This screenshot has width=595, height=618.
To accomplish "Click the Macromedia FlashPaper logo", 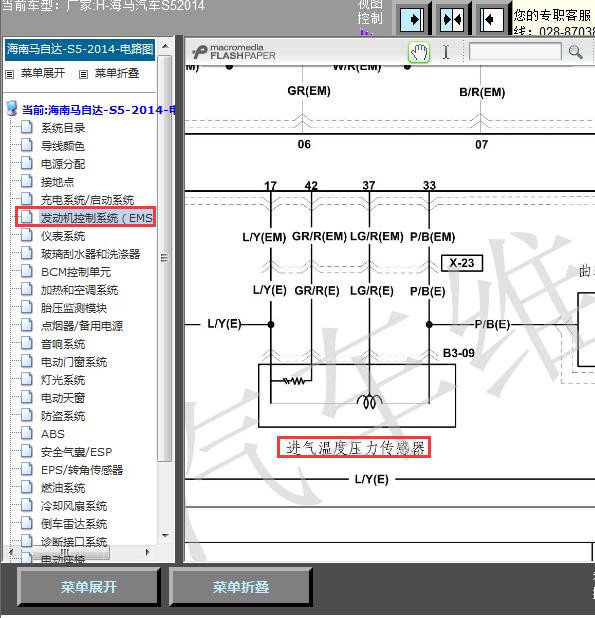I will point(234,52).
